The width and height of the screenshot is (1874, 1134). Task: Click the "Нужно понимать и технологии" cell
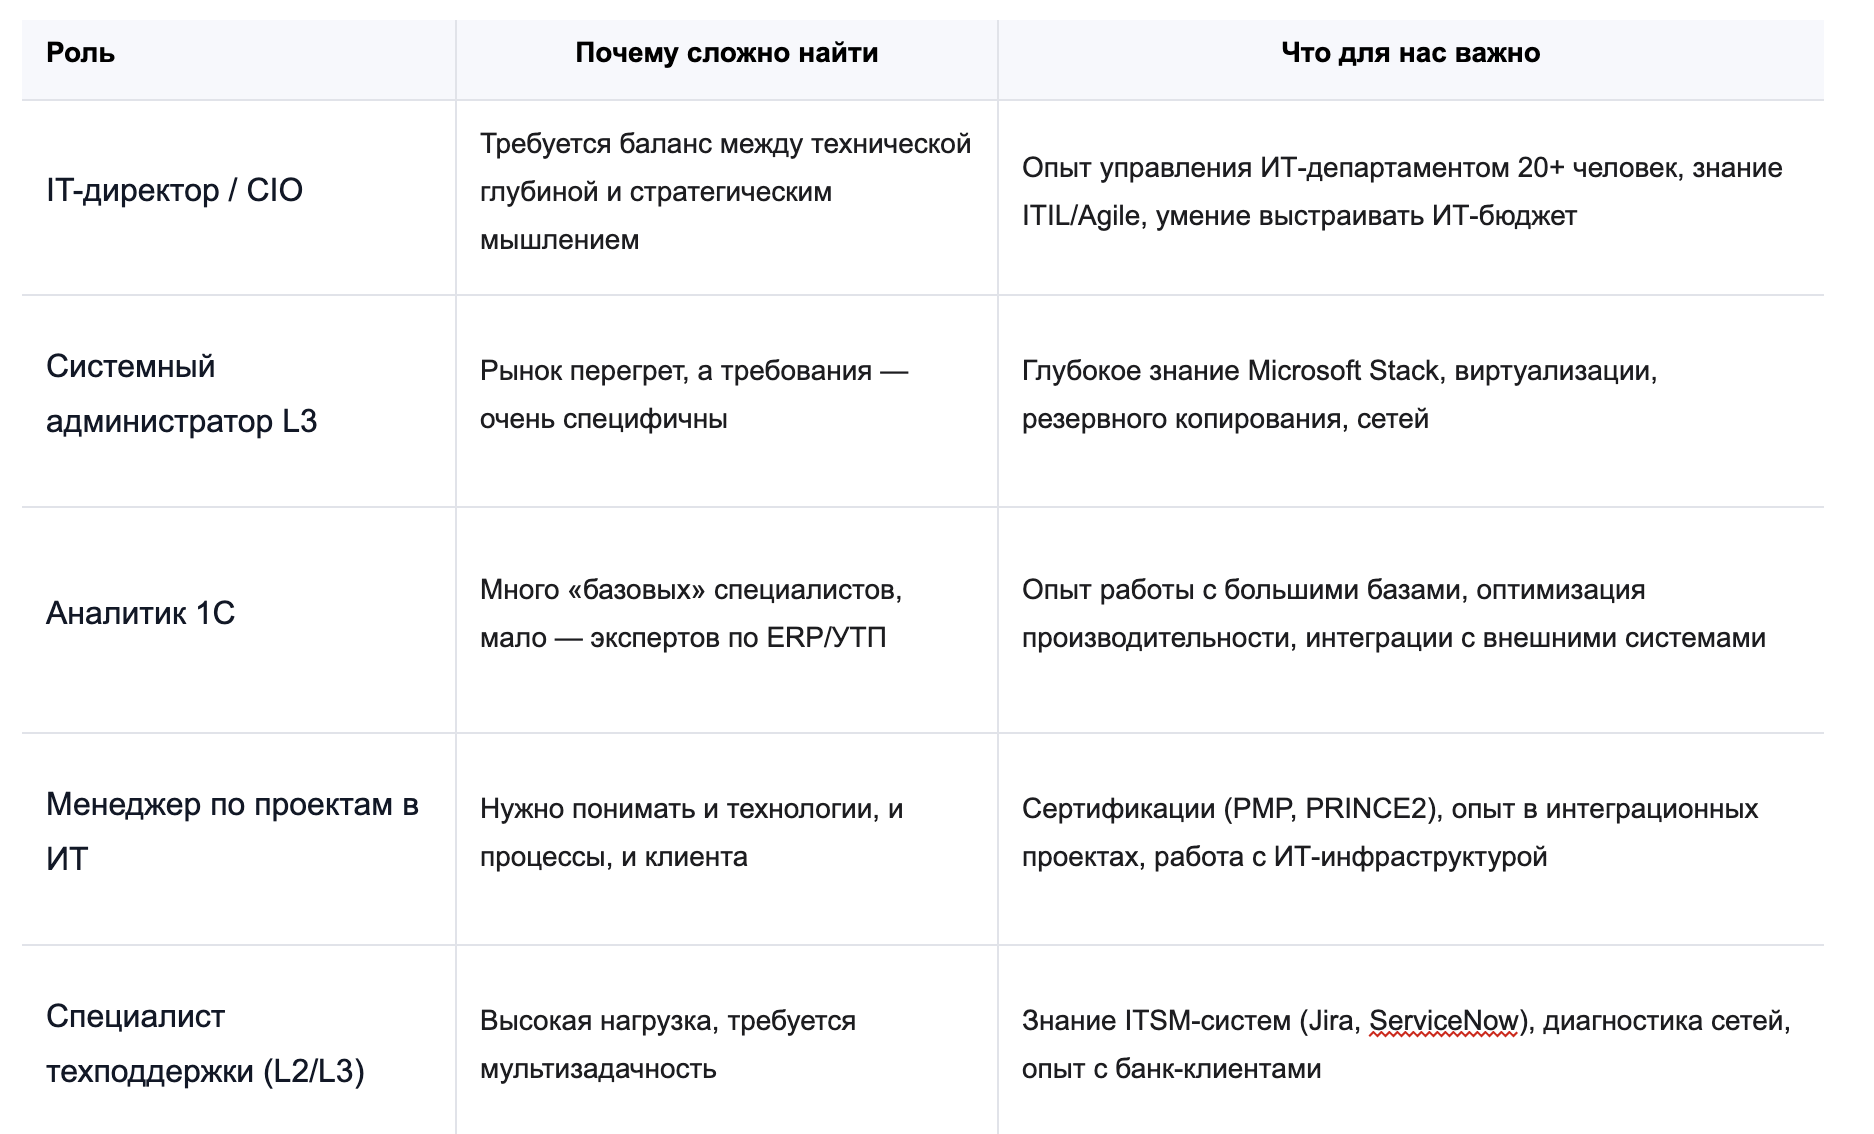[x=691, y=833]
